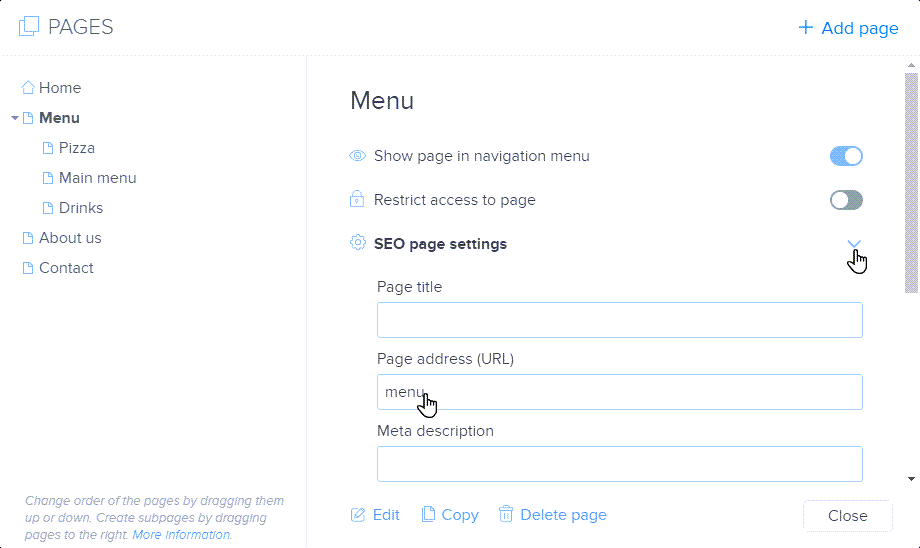The image size is (920, 548).
Task: Select the About us page
Action: (70, 238)
